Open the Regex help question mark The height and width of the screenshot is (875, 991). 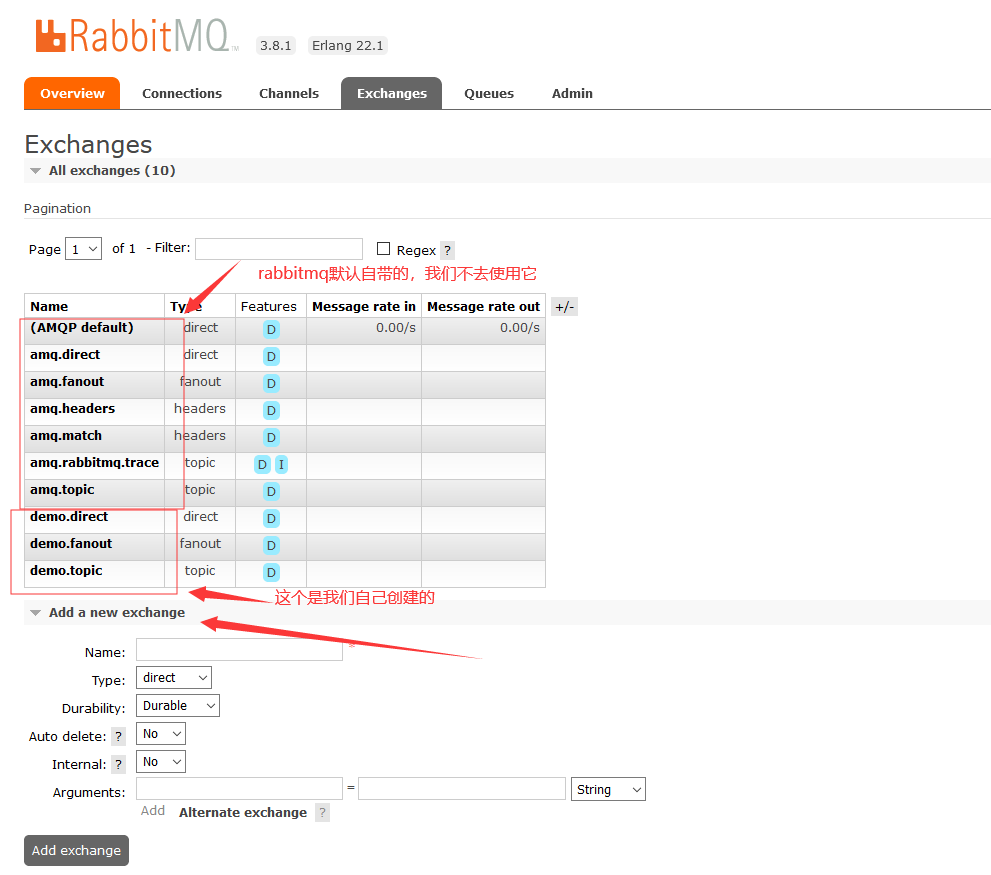pyautogui.click(x=447, y=250)
